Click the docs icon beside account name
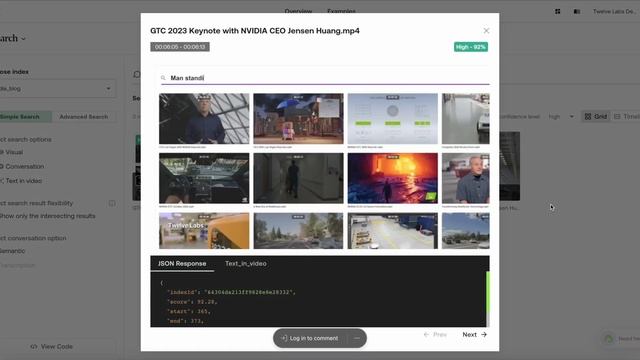 577,11
